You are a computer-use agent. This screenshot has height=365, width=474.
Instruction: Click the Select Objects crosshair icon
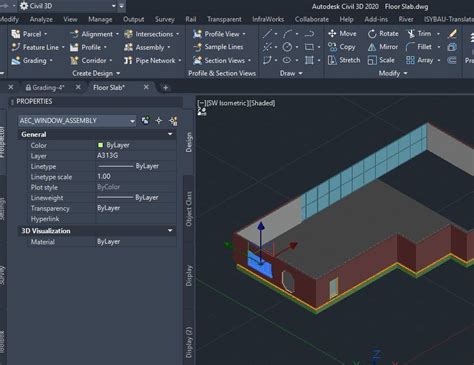click(159, 120)
